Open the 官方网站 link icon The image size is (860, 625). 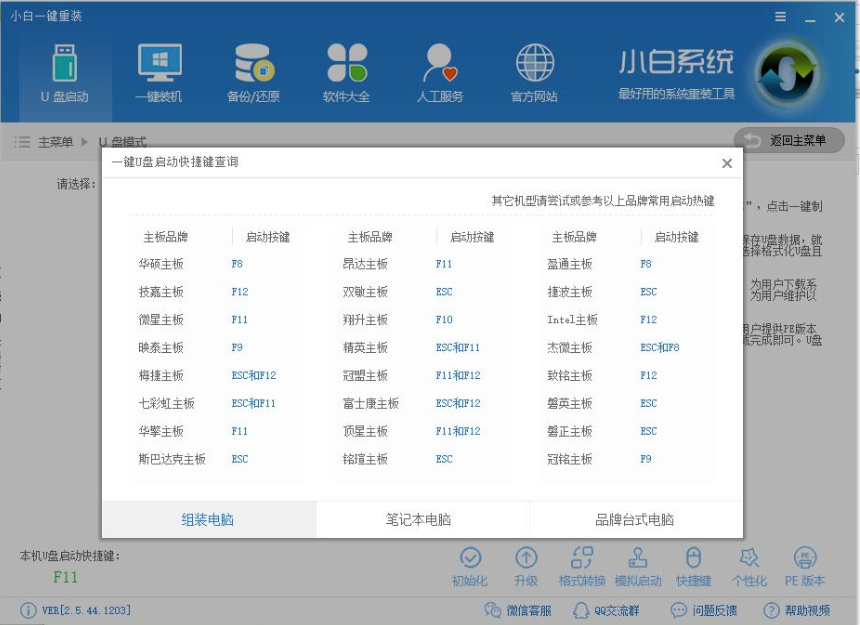[x=534, y=73]
